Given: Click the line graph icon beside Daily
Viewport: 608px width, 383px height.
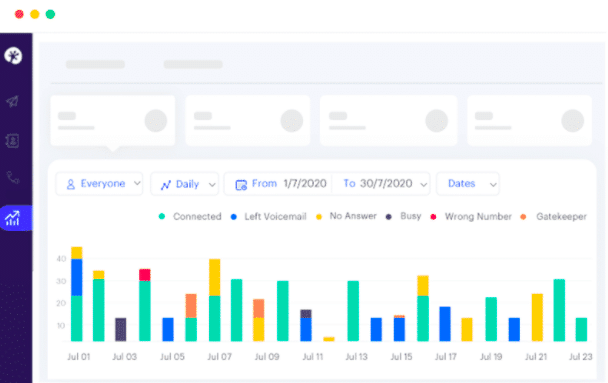Looking at the screenshot, I should point(166,185).
